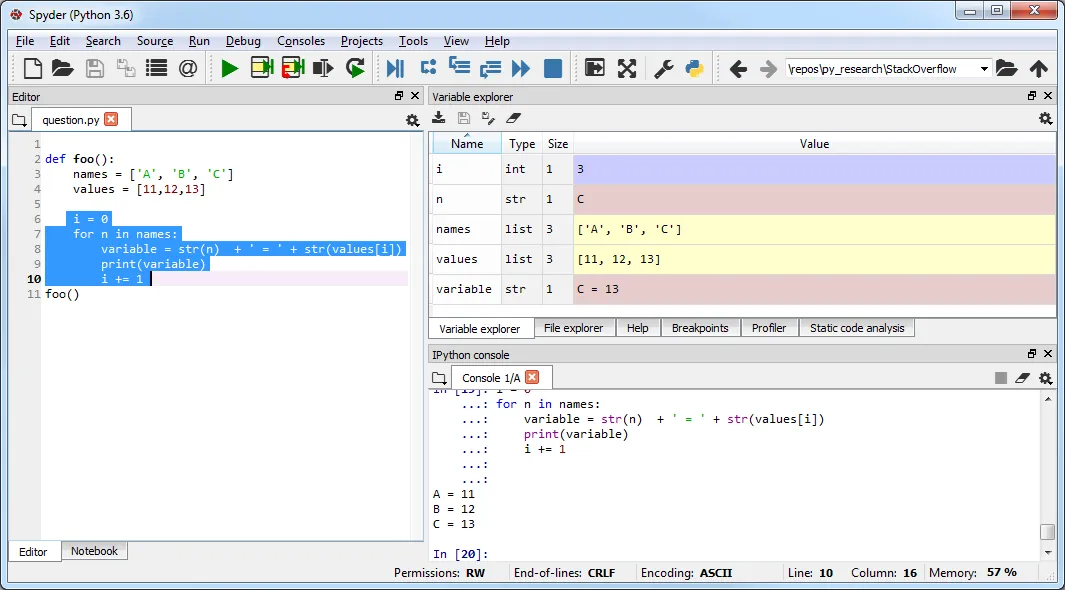This screenshot has height=590, width=1065.
Task: Go to the parent directory with the up arrow
Action: click(x=1039, y=69)
